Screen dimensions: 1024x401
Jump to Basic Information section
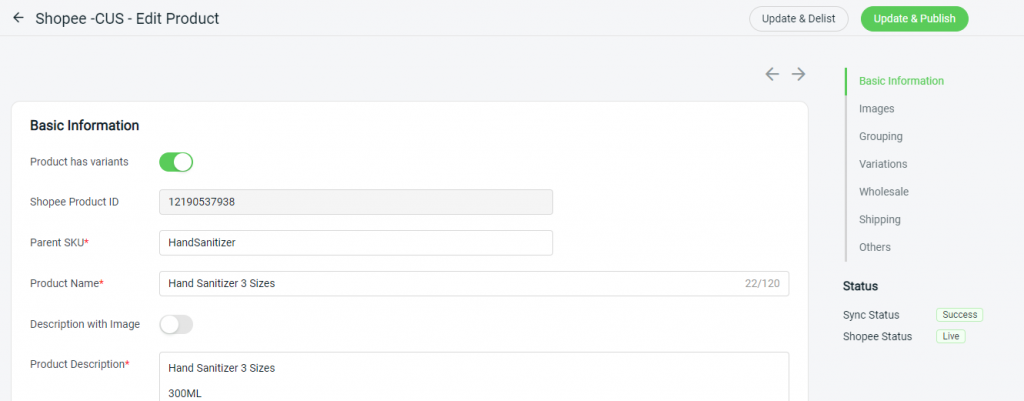pos(901,81)
